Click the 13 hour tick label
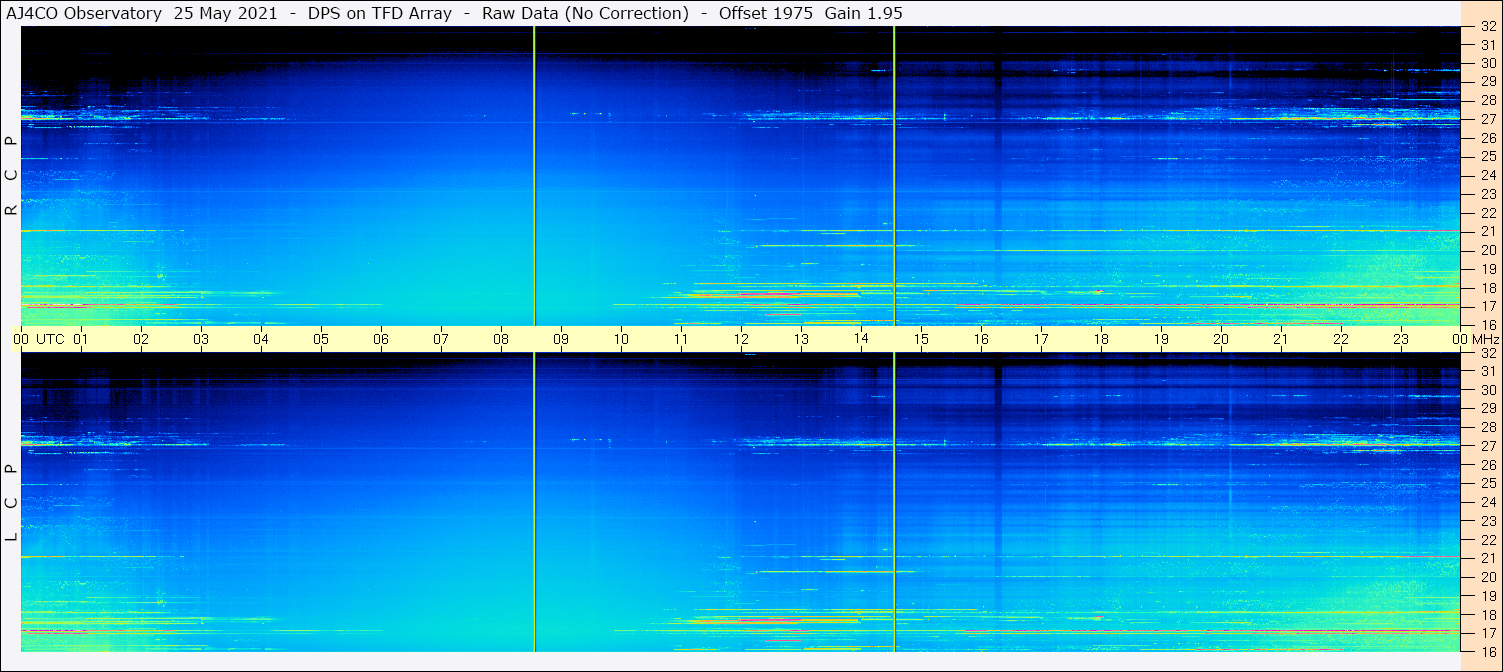 801,339
